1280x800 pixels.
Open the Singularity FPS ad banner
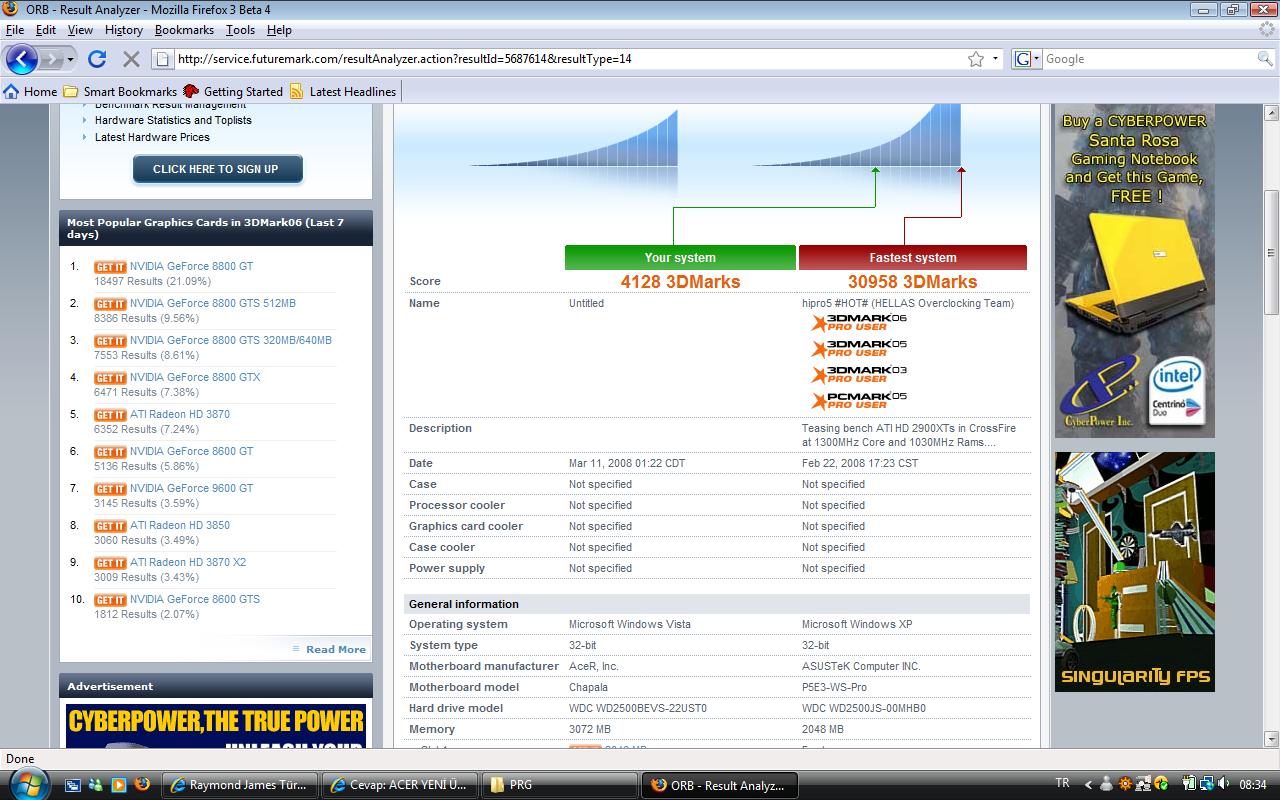tap(1135, 572)
